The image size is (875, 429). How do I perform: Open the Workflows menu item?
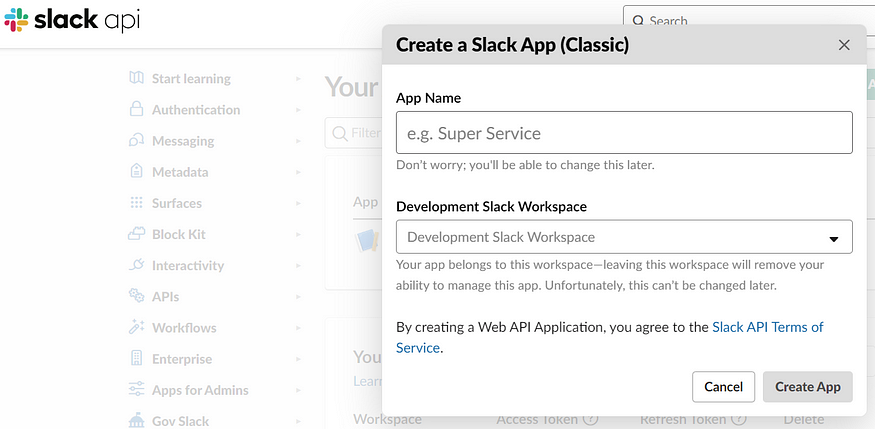(184, 328)
